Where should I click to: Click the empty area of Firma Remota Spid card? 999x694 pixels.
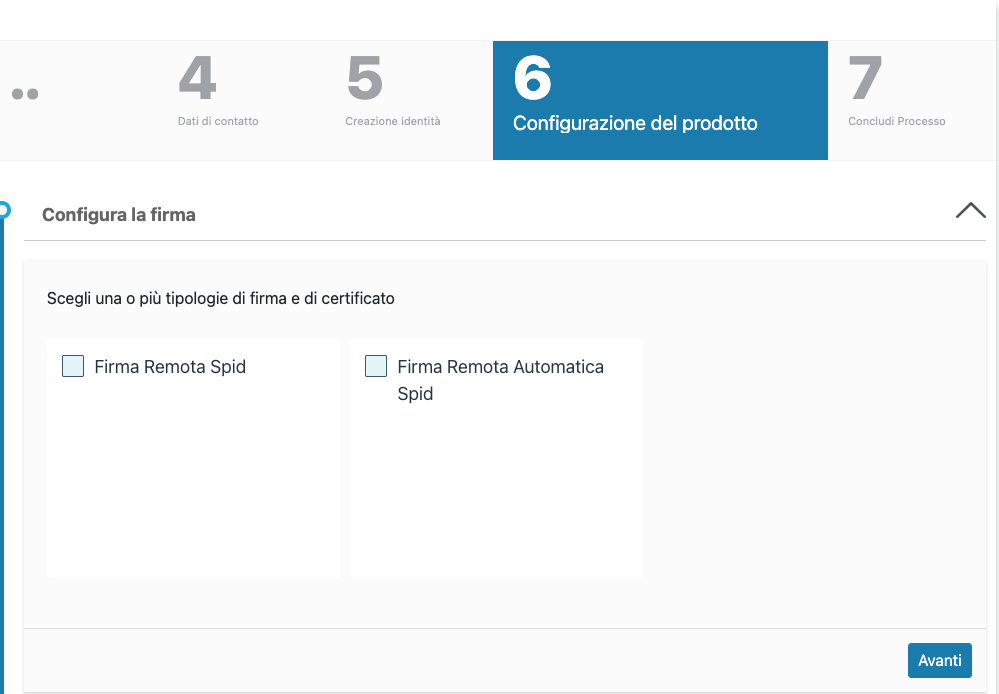pos(193,480)
